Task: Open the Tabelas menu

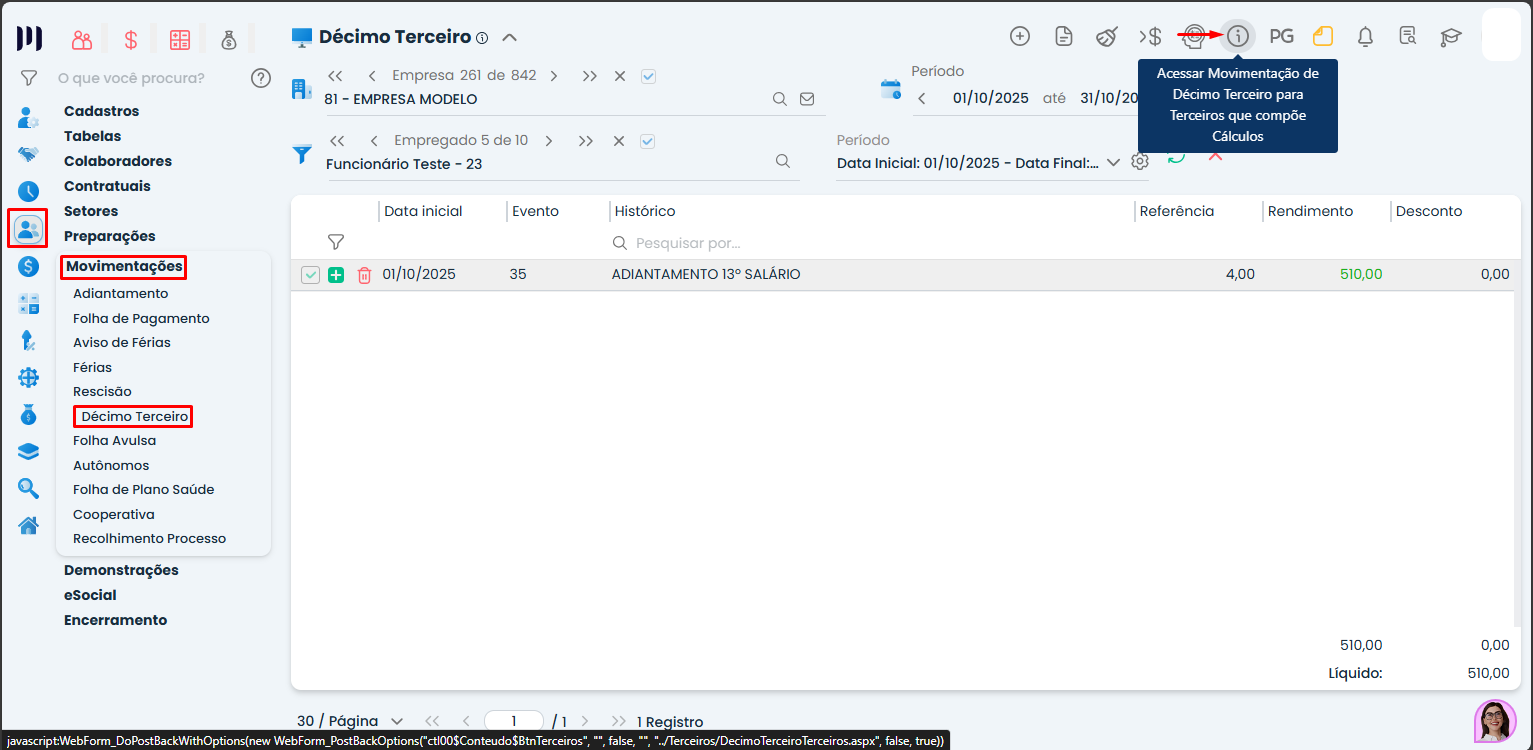Action: (x=93, y=136)
